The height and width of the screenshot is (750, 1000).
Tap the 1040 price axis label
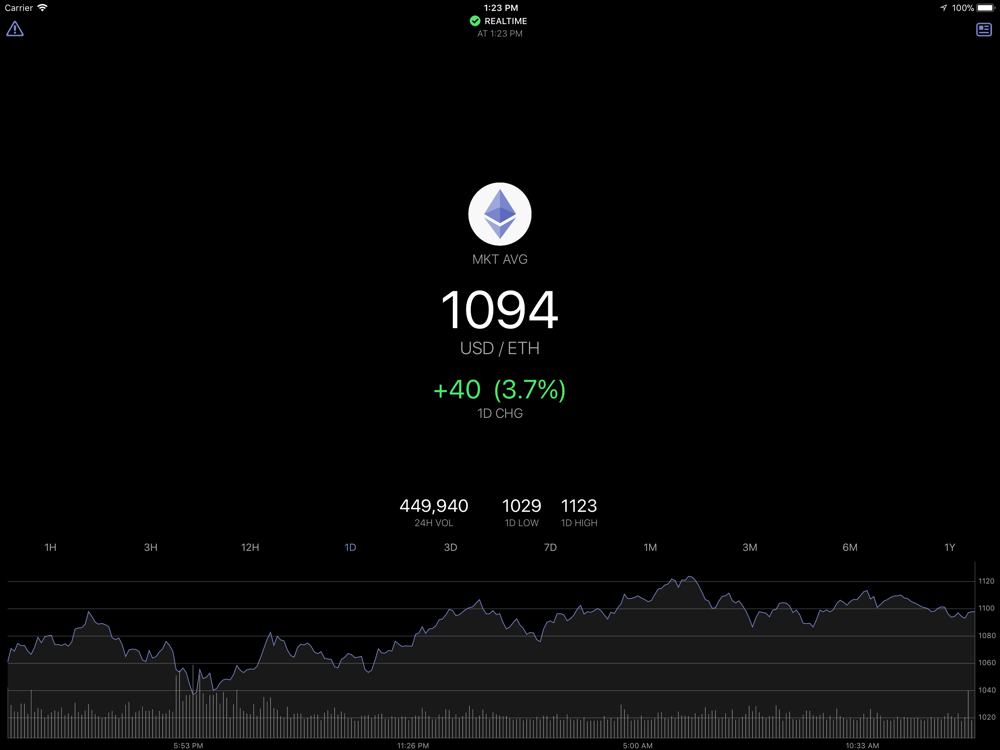987,690
